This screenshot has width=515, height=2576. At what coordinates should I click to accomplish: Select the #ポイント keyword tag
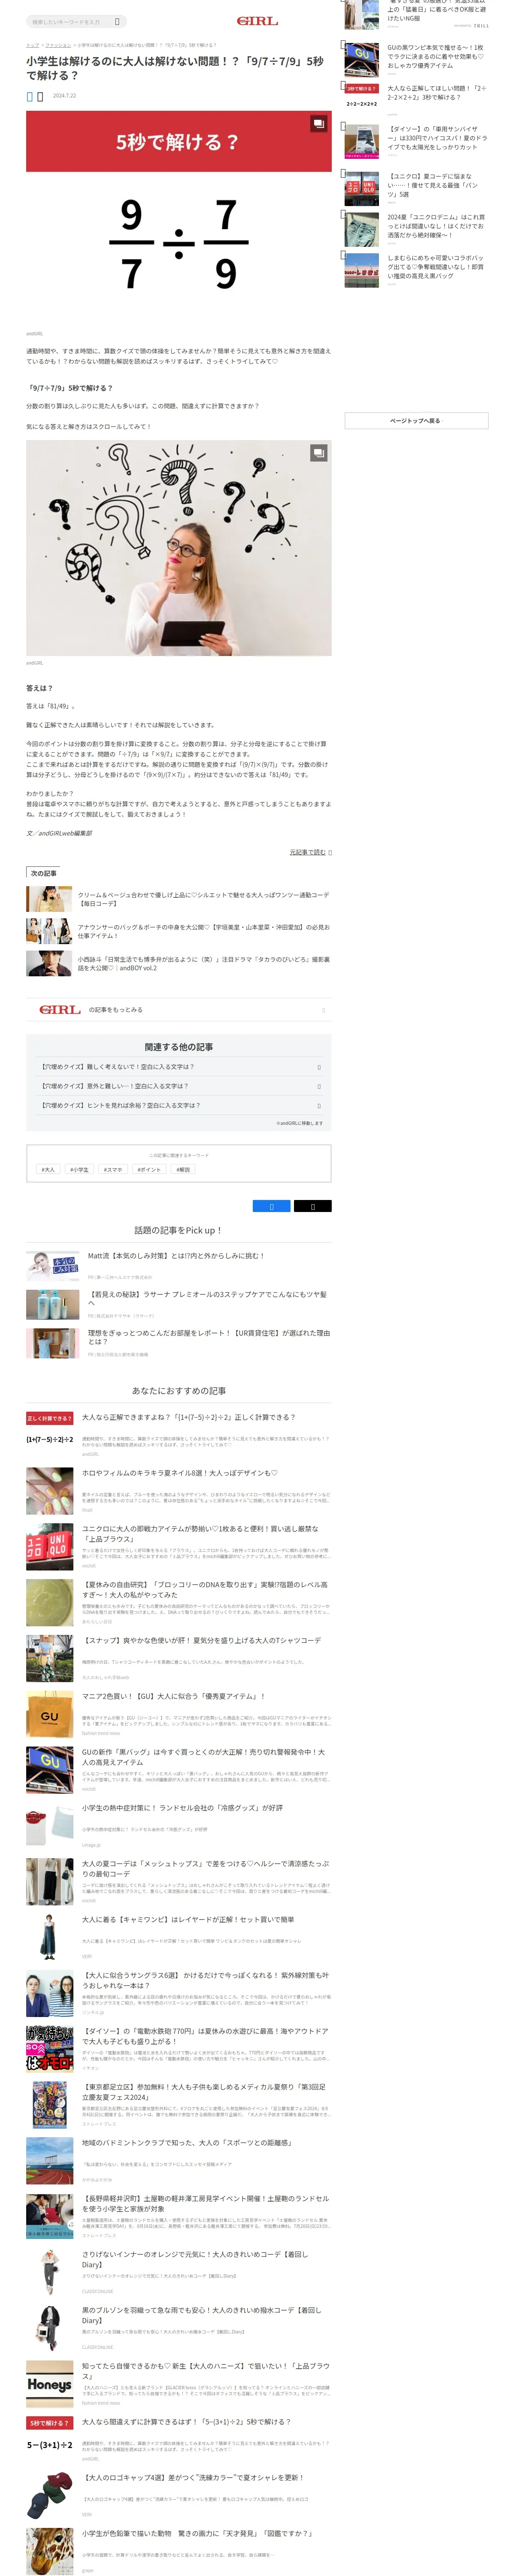pos(149,1169)
